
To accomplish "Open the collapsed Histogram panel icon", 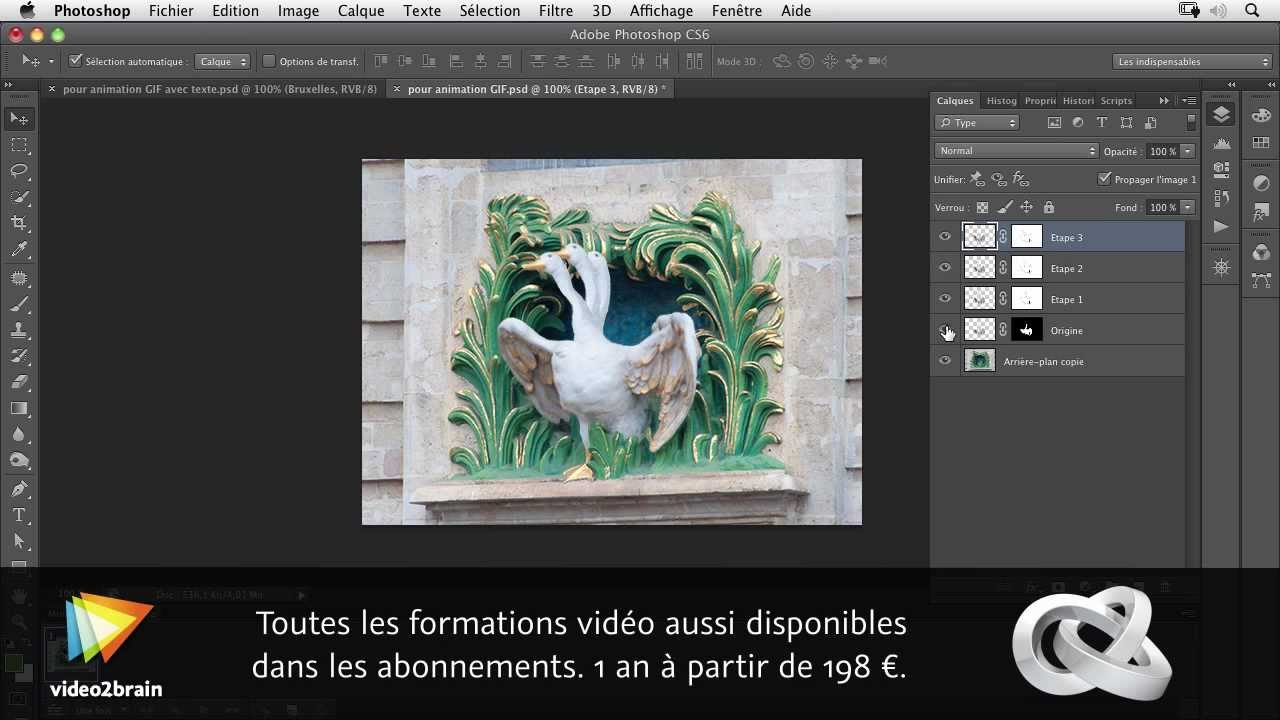I will click(x=1221, y=144).
